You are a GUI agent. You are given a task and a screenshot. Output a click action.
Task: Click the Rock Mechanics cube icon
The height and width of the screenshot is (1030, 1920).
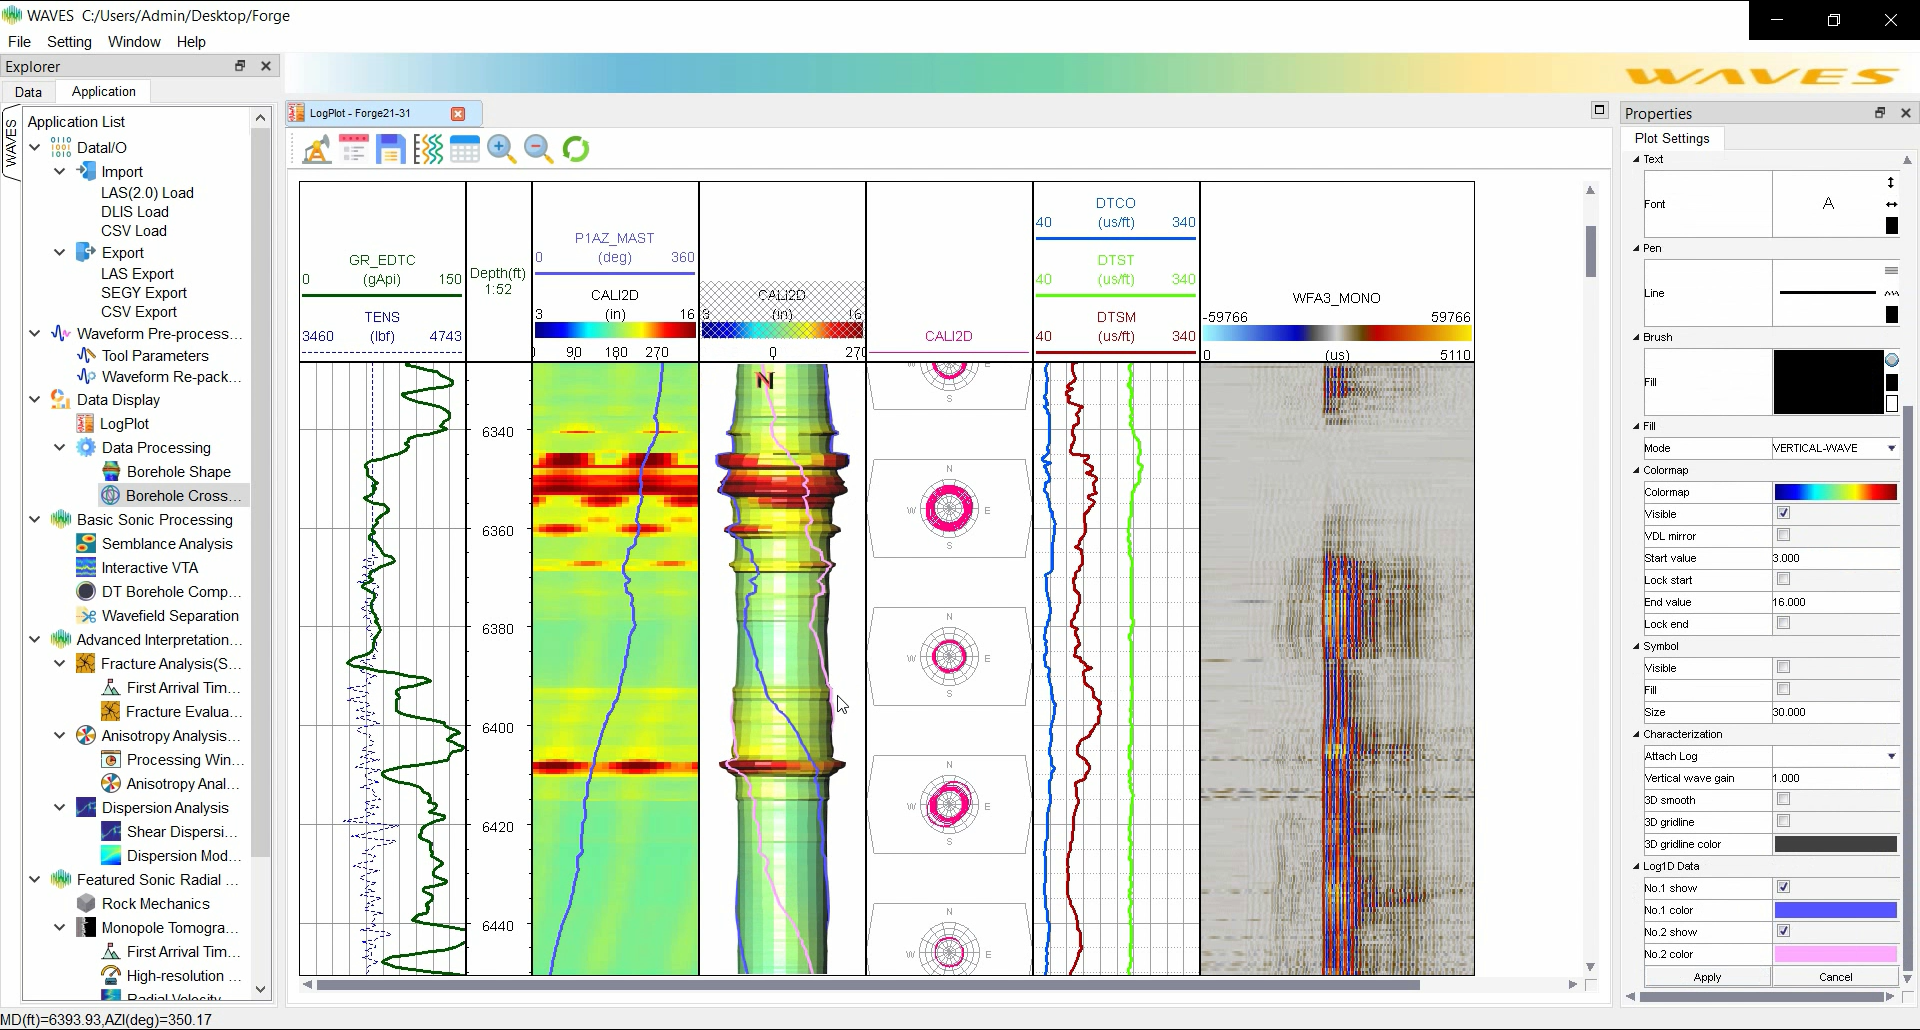coord(86,903)
